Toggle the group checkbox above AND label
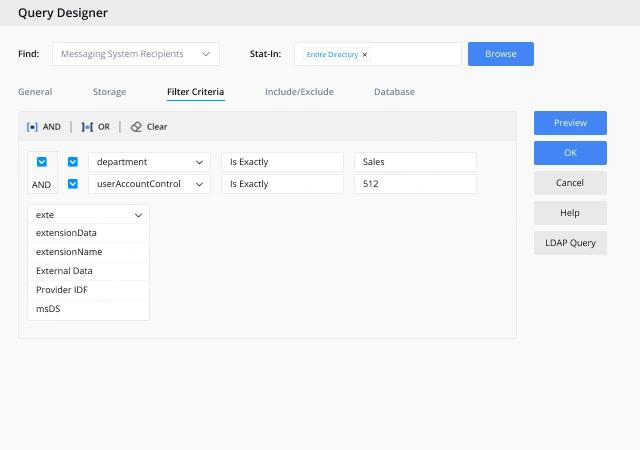 pyautogui.click(x=42, y=162)
